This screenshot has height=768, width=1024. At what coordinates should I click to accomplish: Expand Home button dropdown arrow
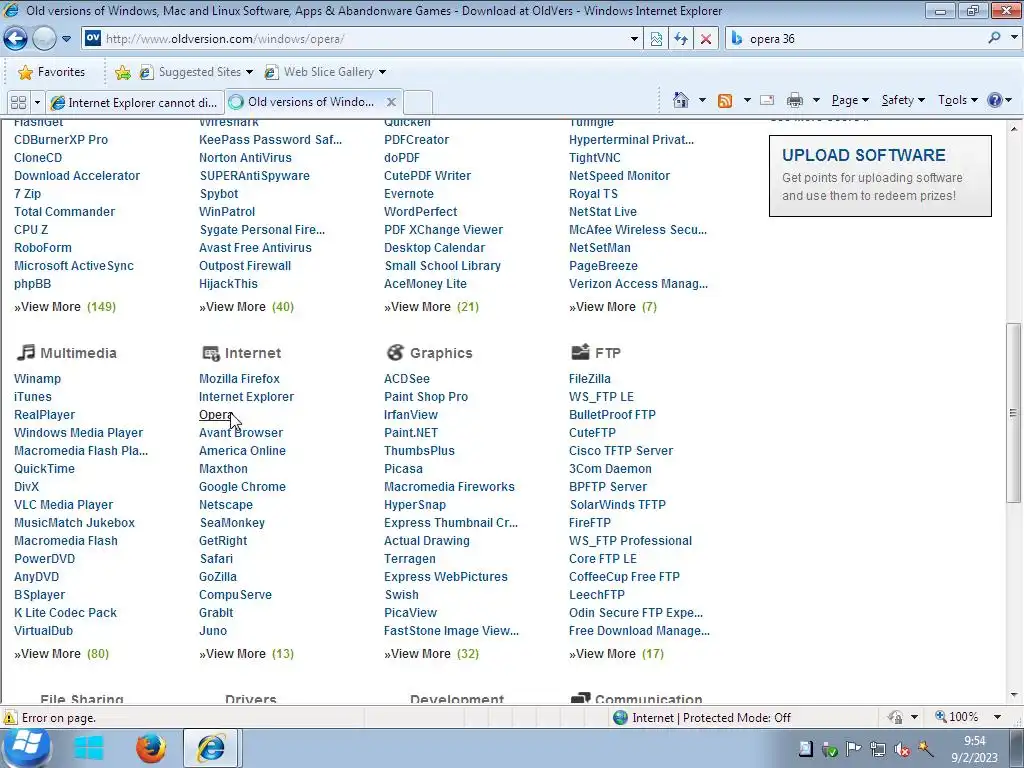pyautogui.click(x=702, y=100)
